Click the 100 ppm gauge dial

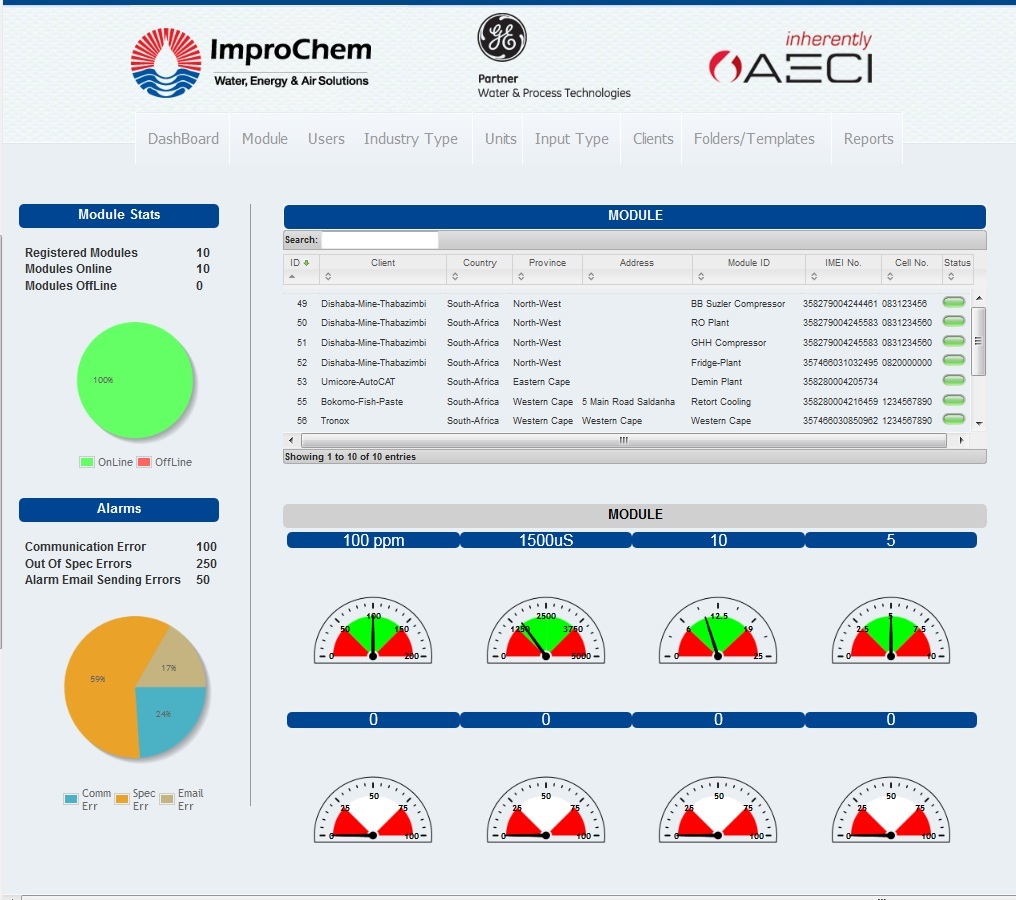point(373,632)
